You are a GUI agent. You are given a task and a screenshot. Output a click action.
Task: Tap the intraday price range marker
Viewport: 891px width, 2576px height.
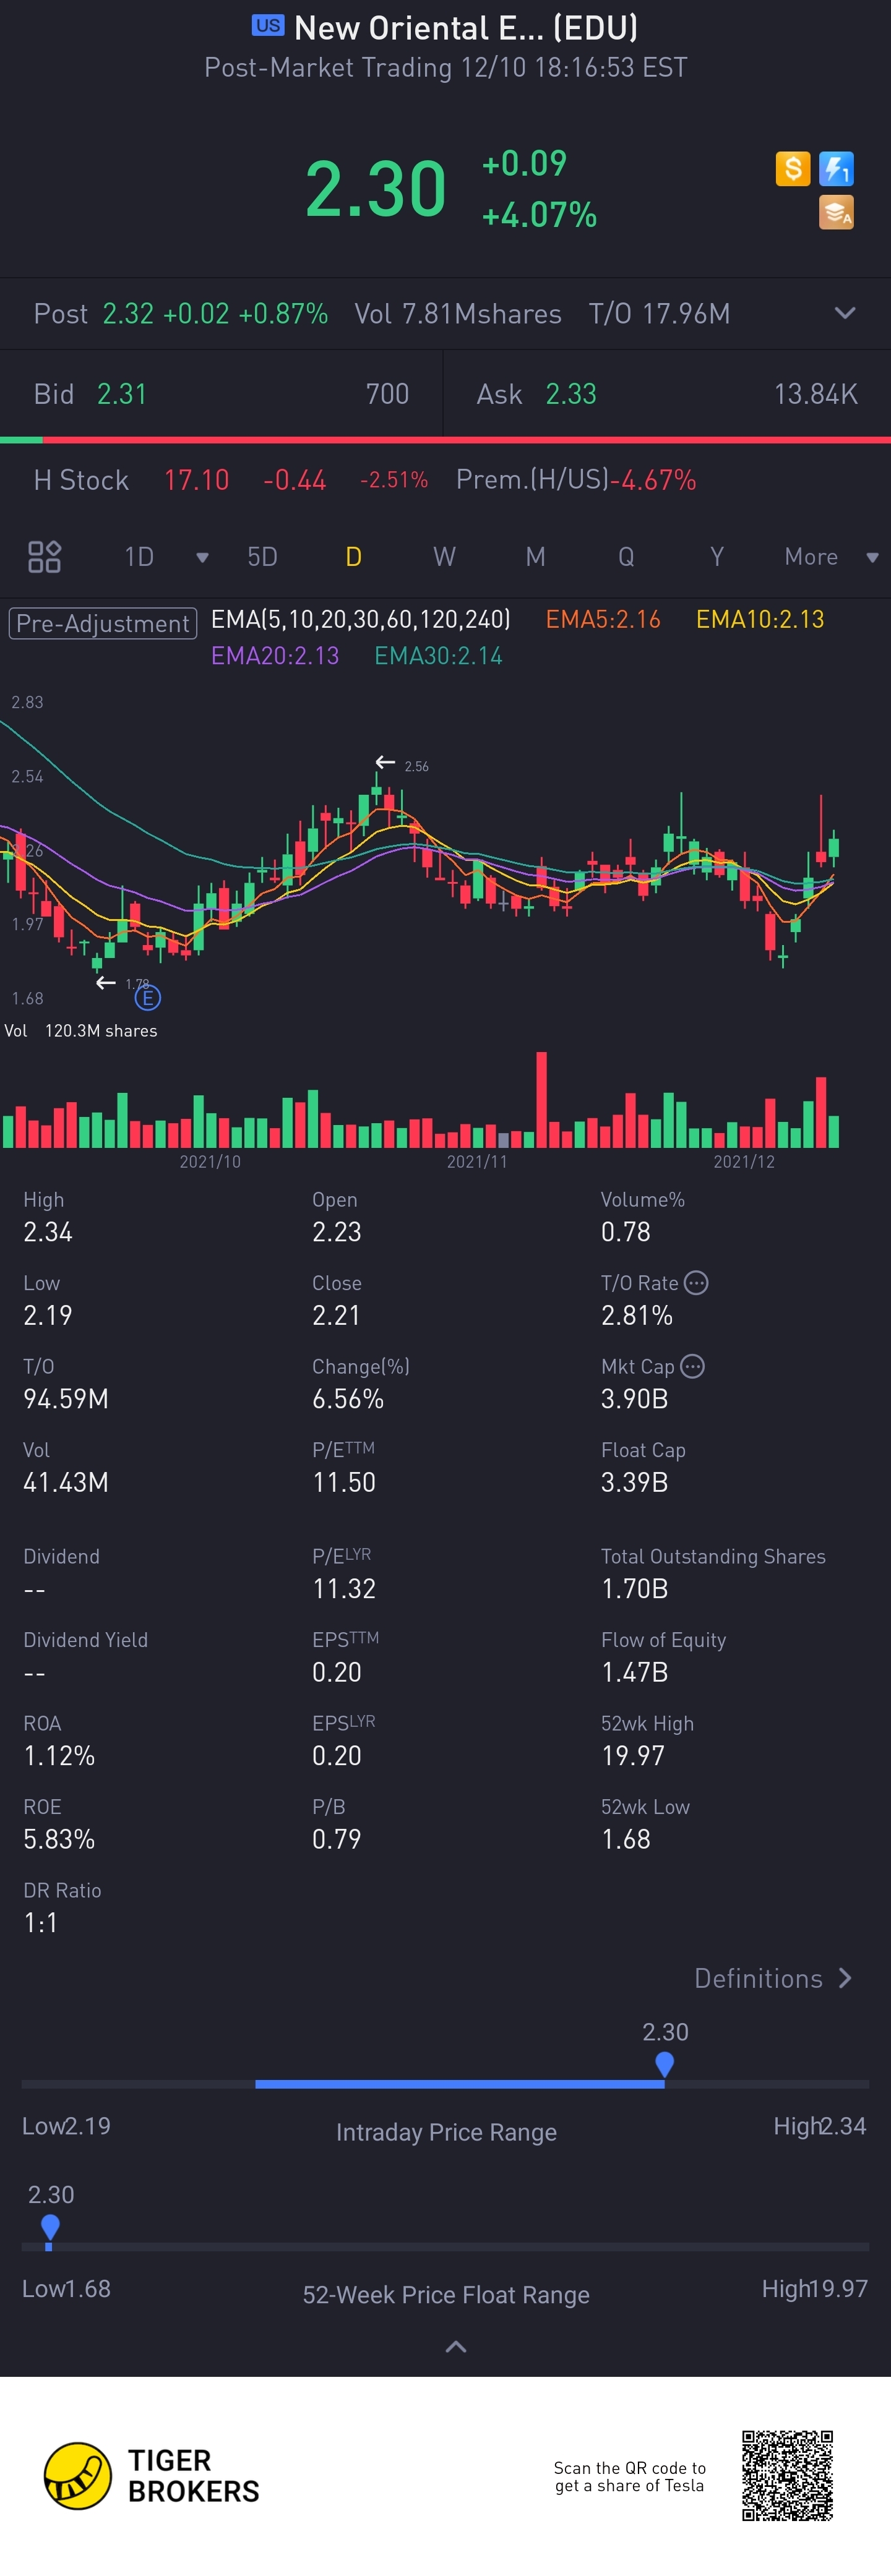664,2063
